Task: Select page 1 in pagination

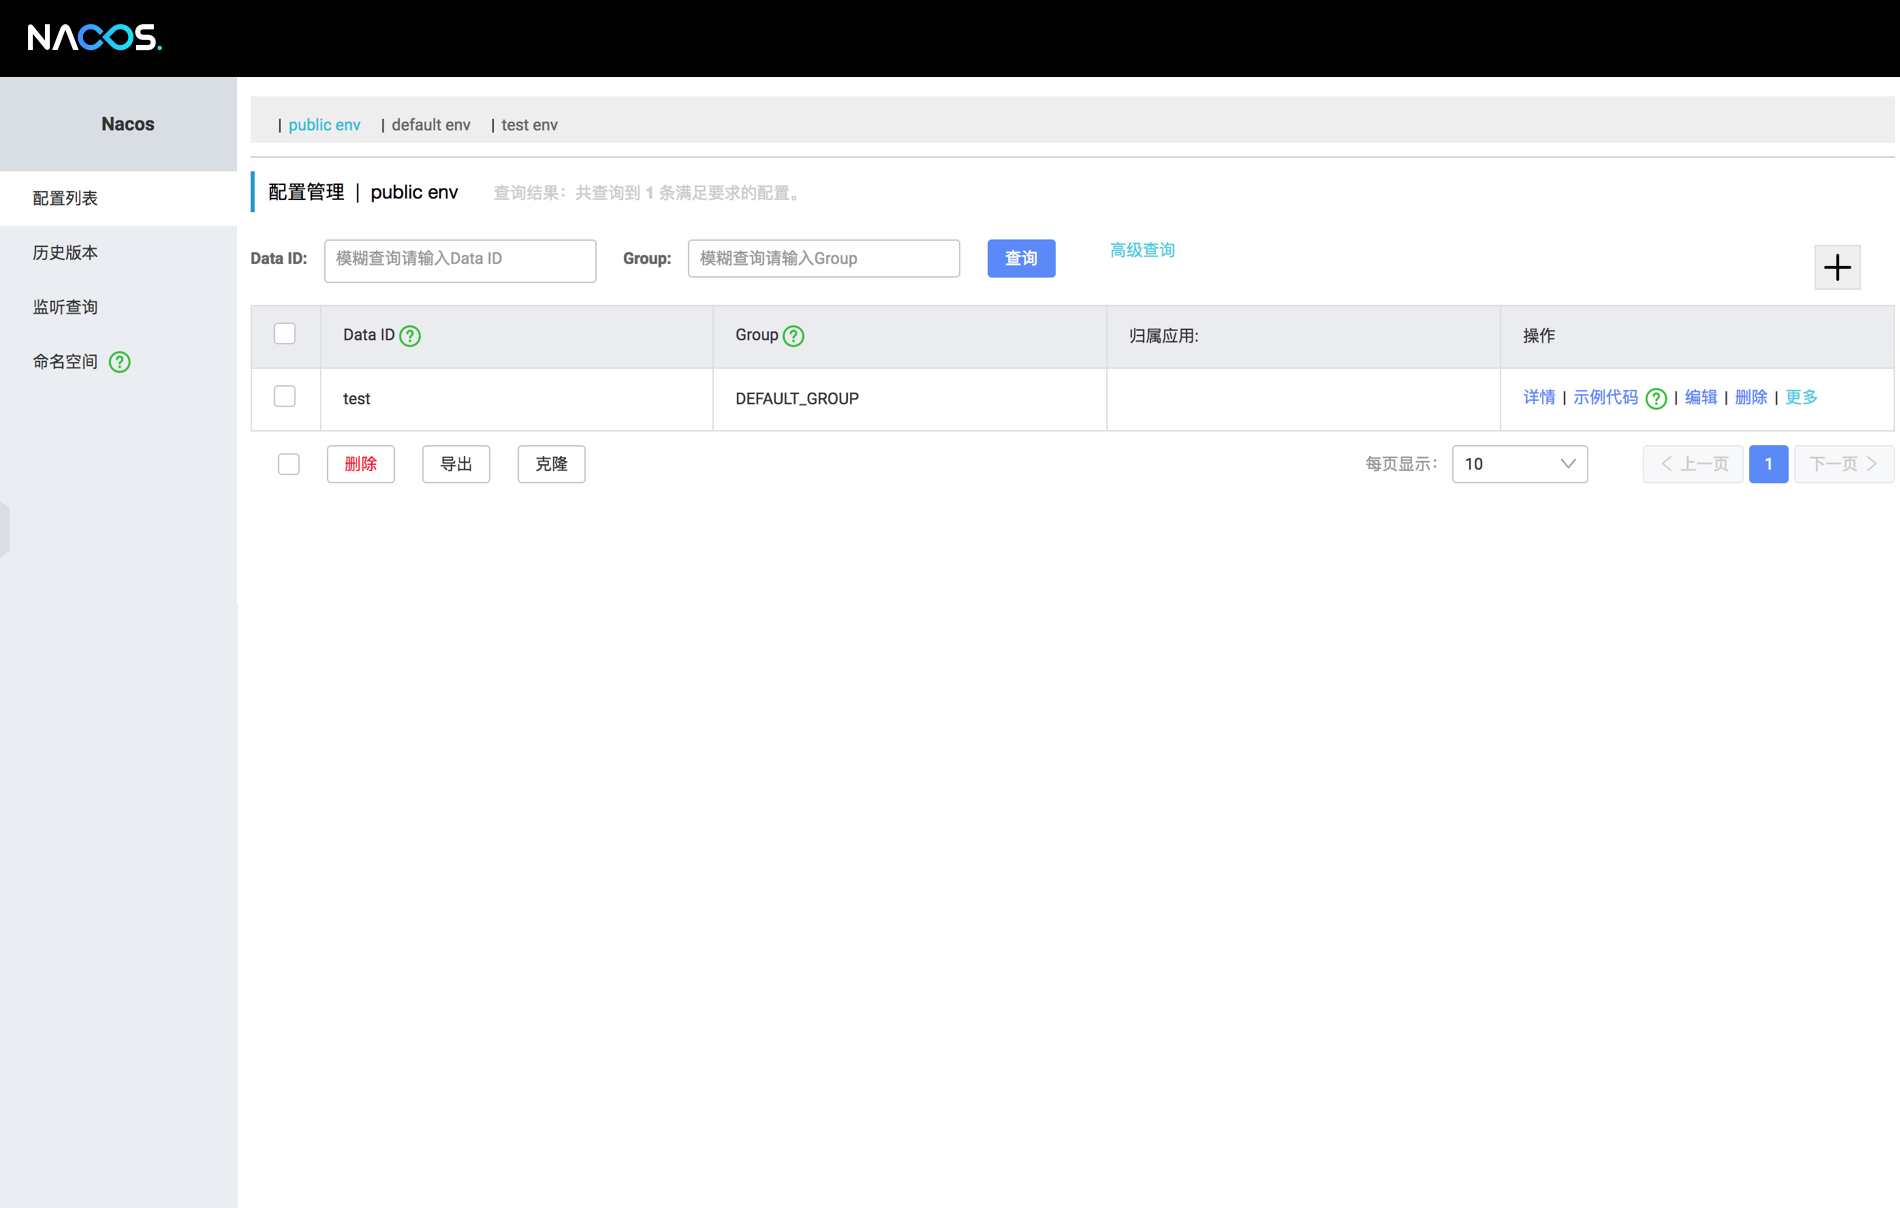Action: tap(1768, 464)
